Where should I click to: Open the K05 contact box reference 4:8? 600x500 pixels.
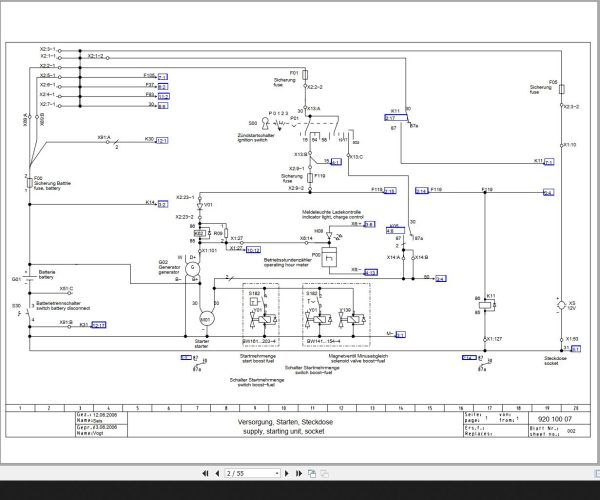(x=395, y=231)
